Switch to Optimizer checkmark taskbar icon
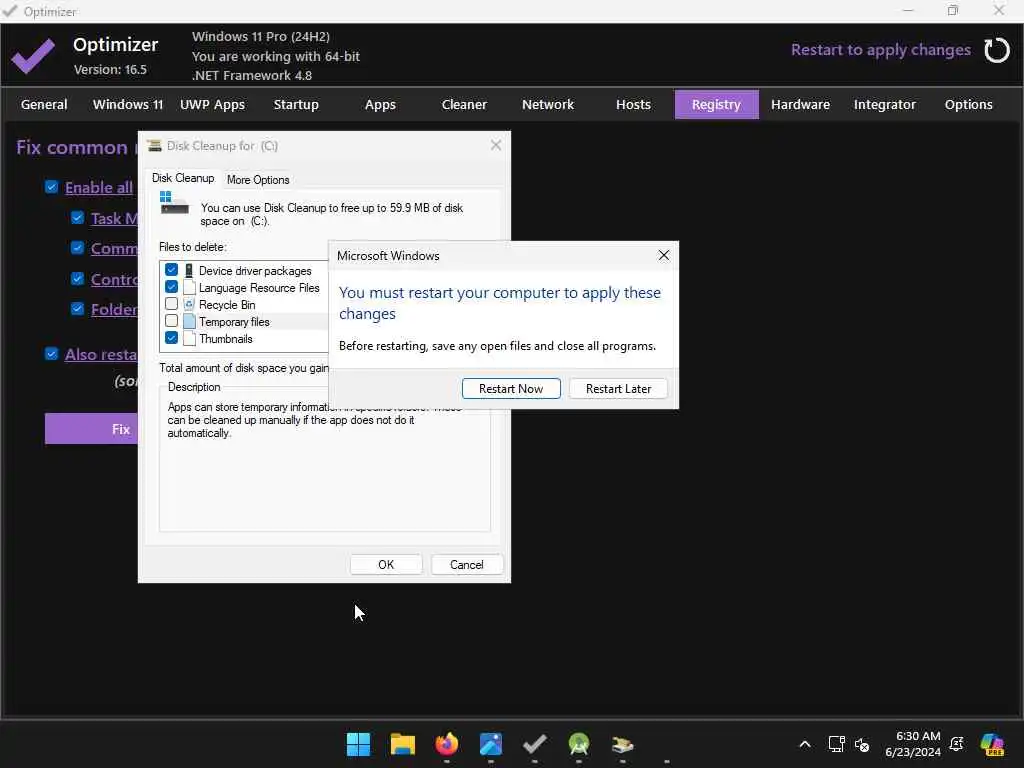 tap(535, 744)
